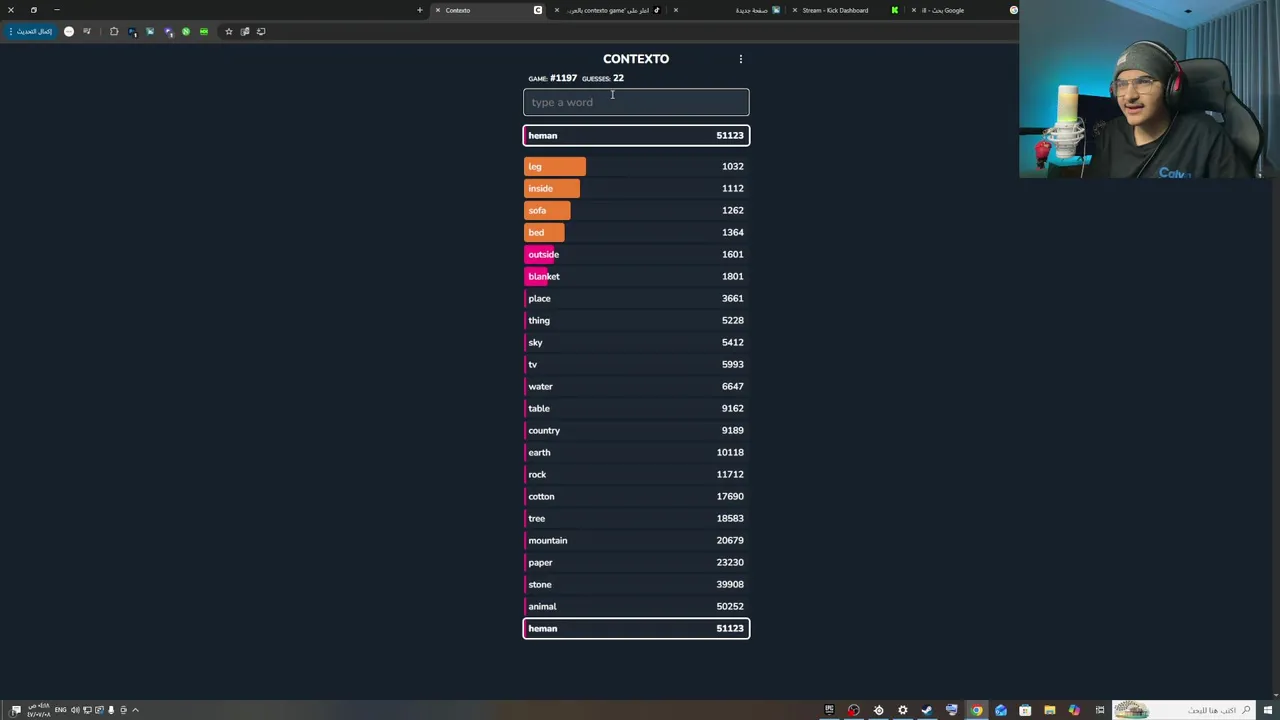
Task: Open the Settings gear app in taskbar
Action: point(903,710)
